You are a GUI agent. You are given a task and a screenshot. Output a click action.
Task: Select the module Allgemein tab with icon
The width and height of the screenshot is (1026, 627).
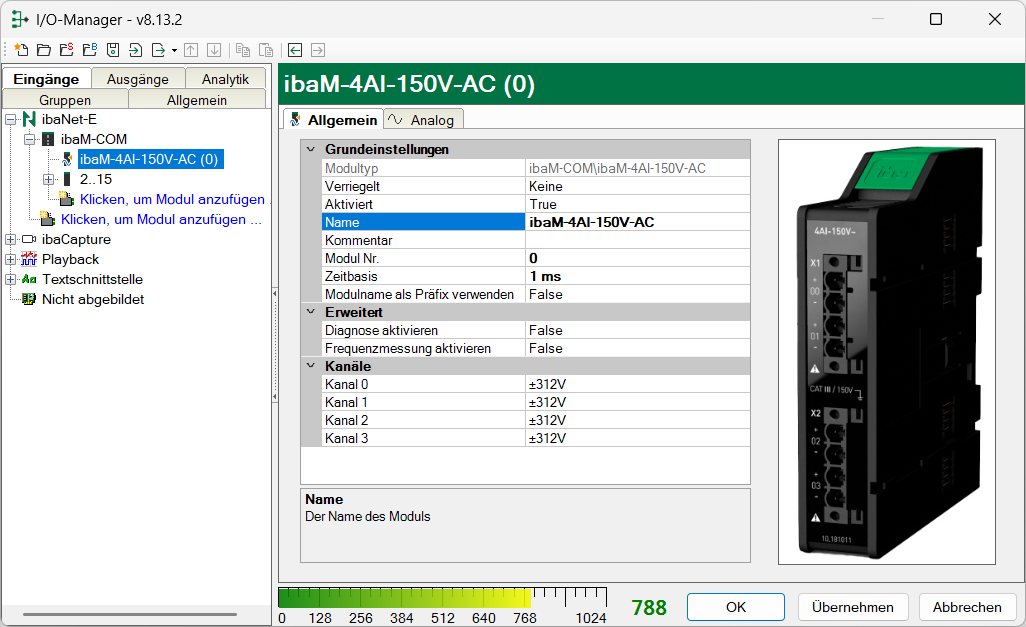coord(333,120)
